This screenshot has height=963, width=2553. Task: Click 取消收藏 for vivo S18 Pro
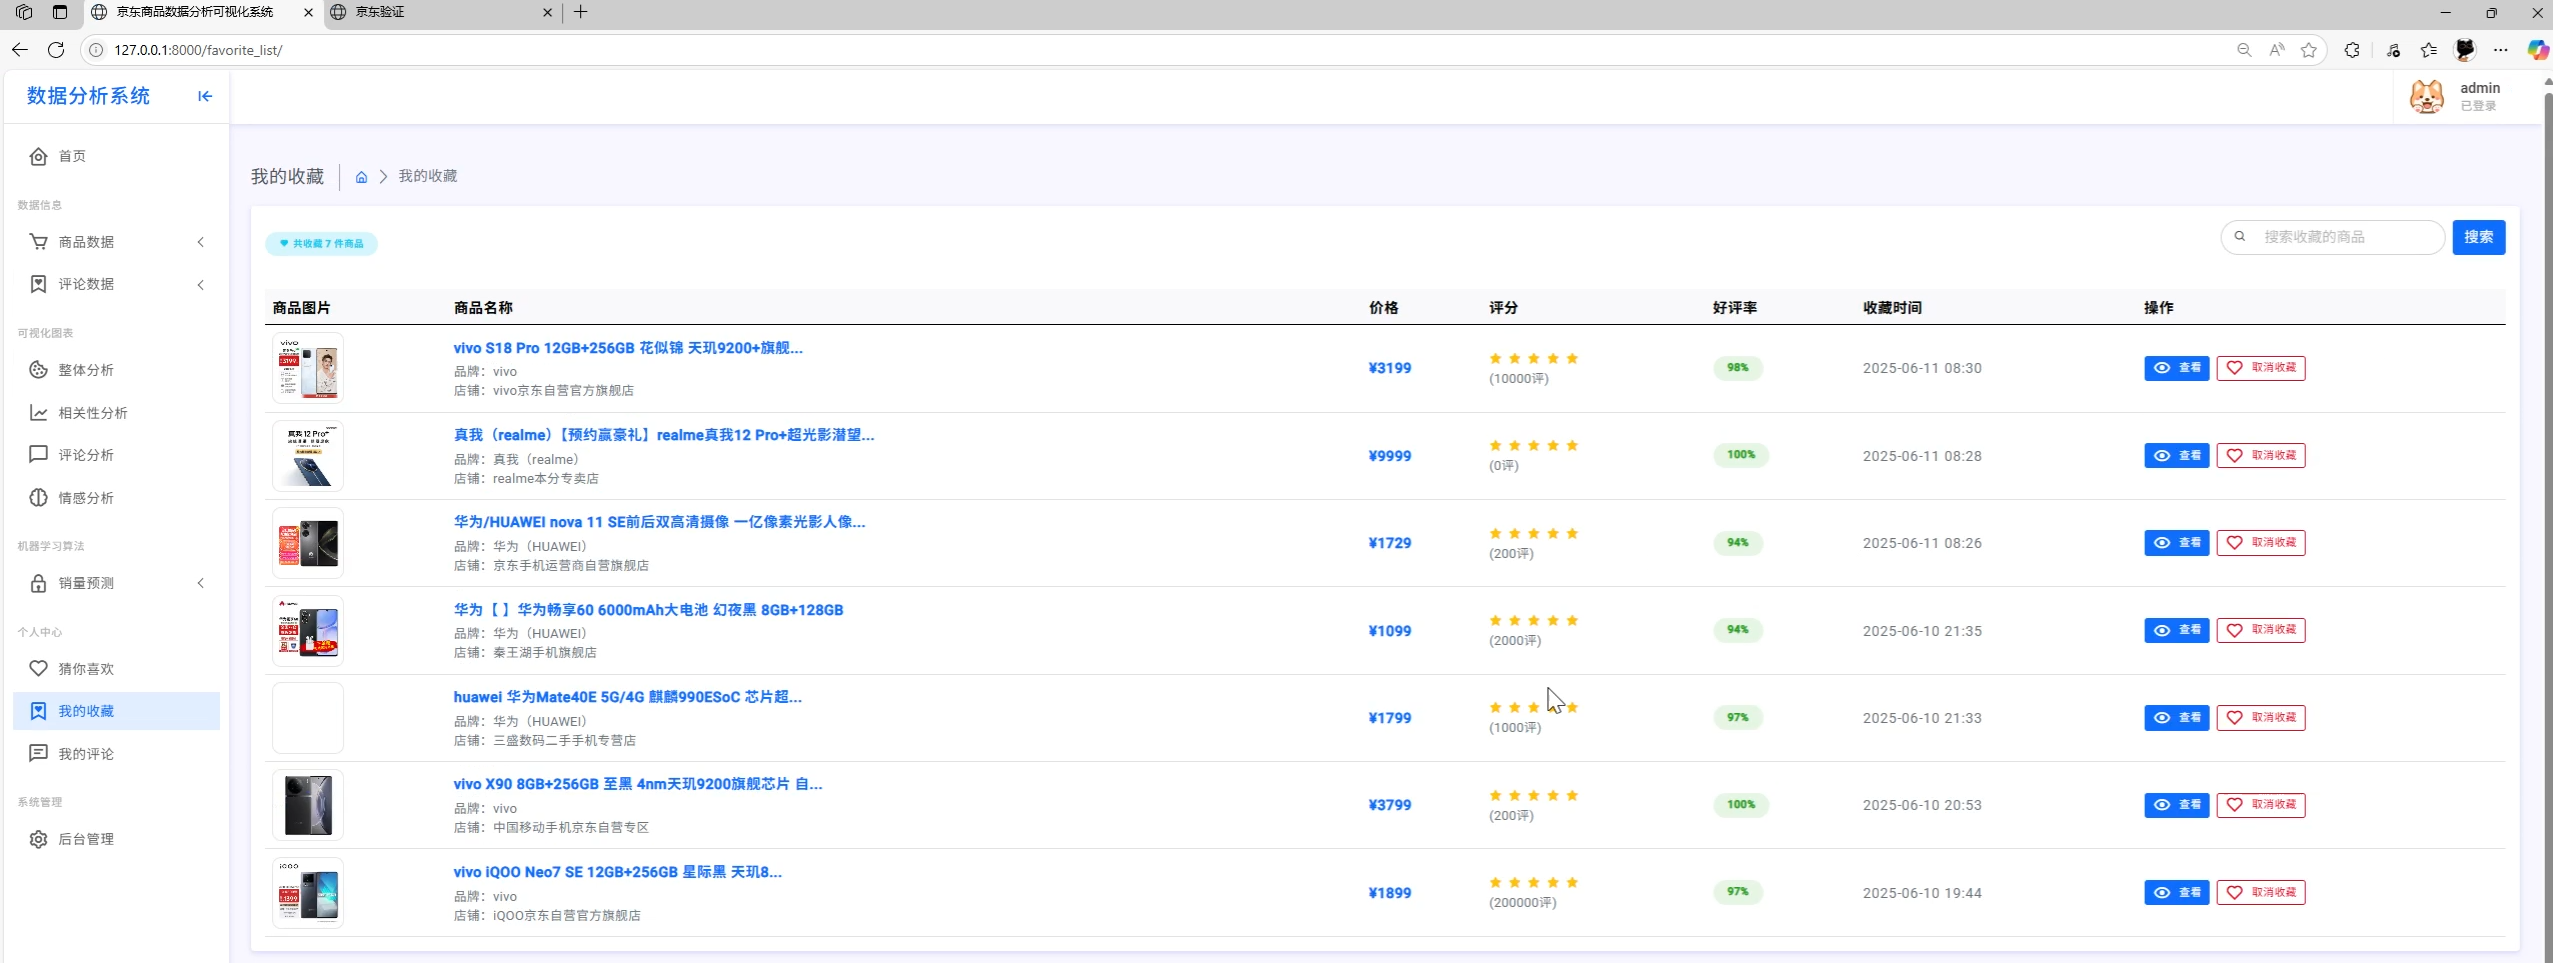tap(2261, 368)
